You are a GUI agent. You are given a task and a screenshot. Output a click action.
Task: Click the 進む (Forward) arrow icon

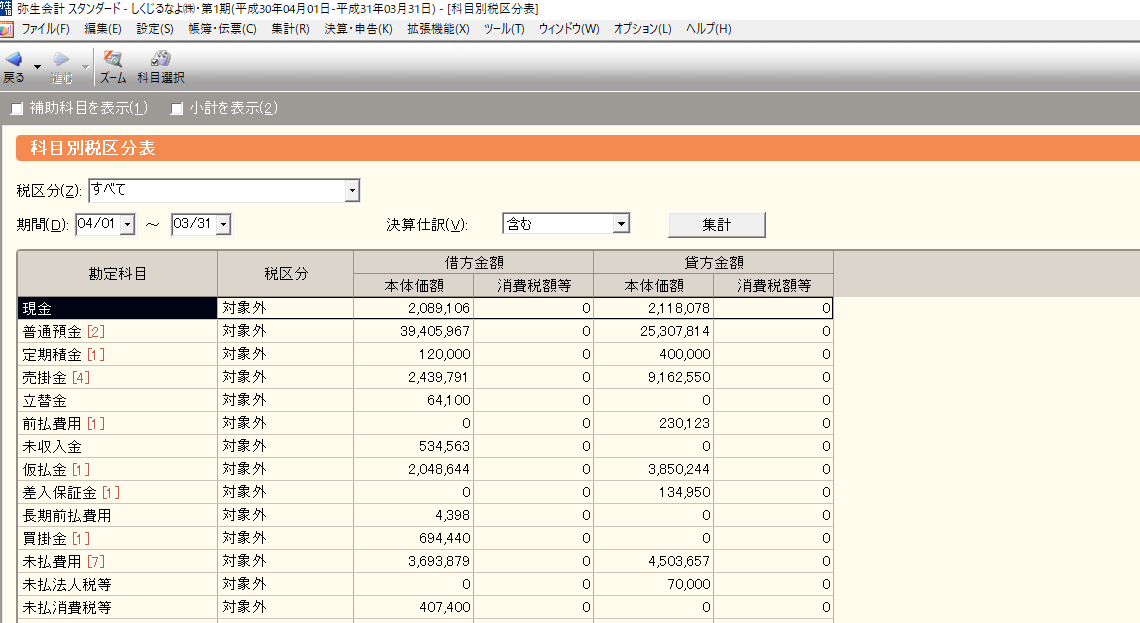61,60
